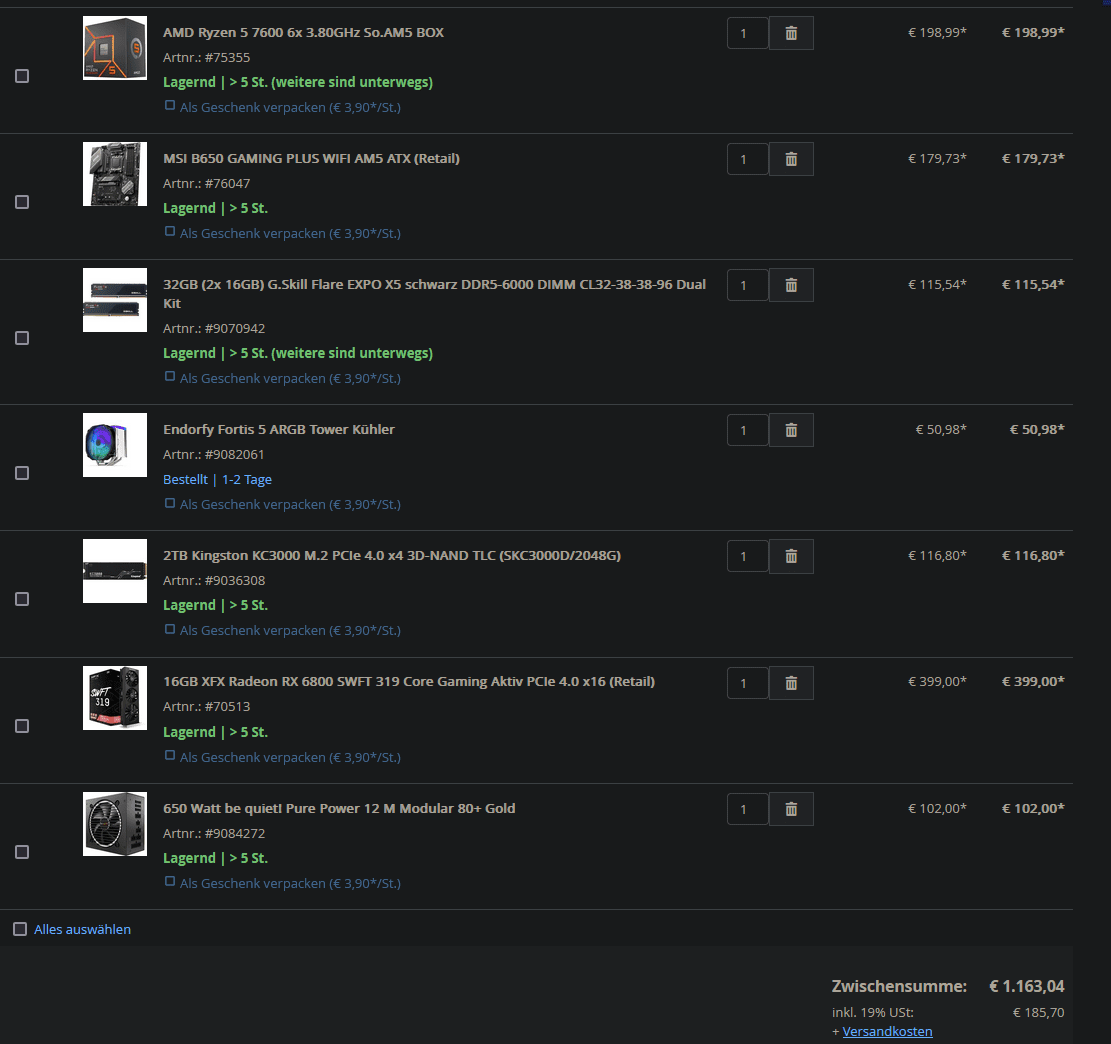Viewport: 1111px width, 1044px height.
Task: Open 650 Watt be quiet! Pure Power link
Action: [339, 809]
